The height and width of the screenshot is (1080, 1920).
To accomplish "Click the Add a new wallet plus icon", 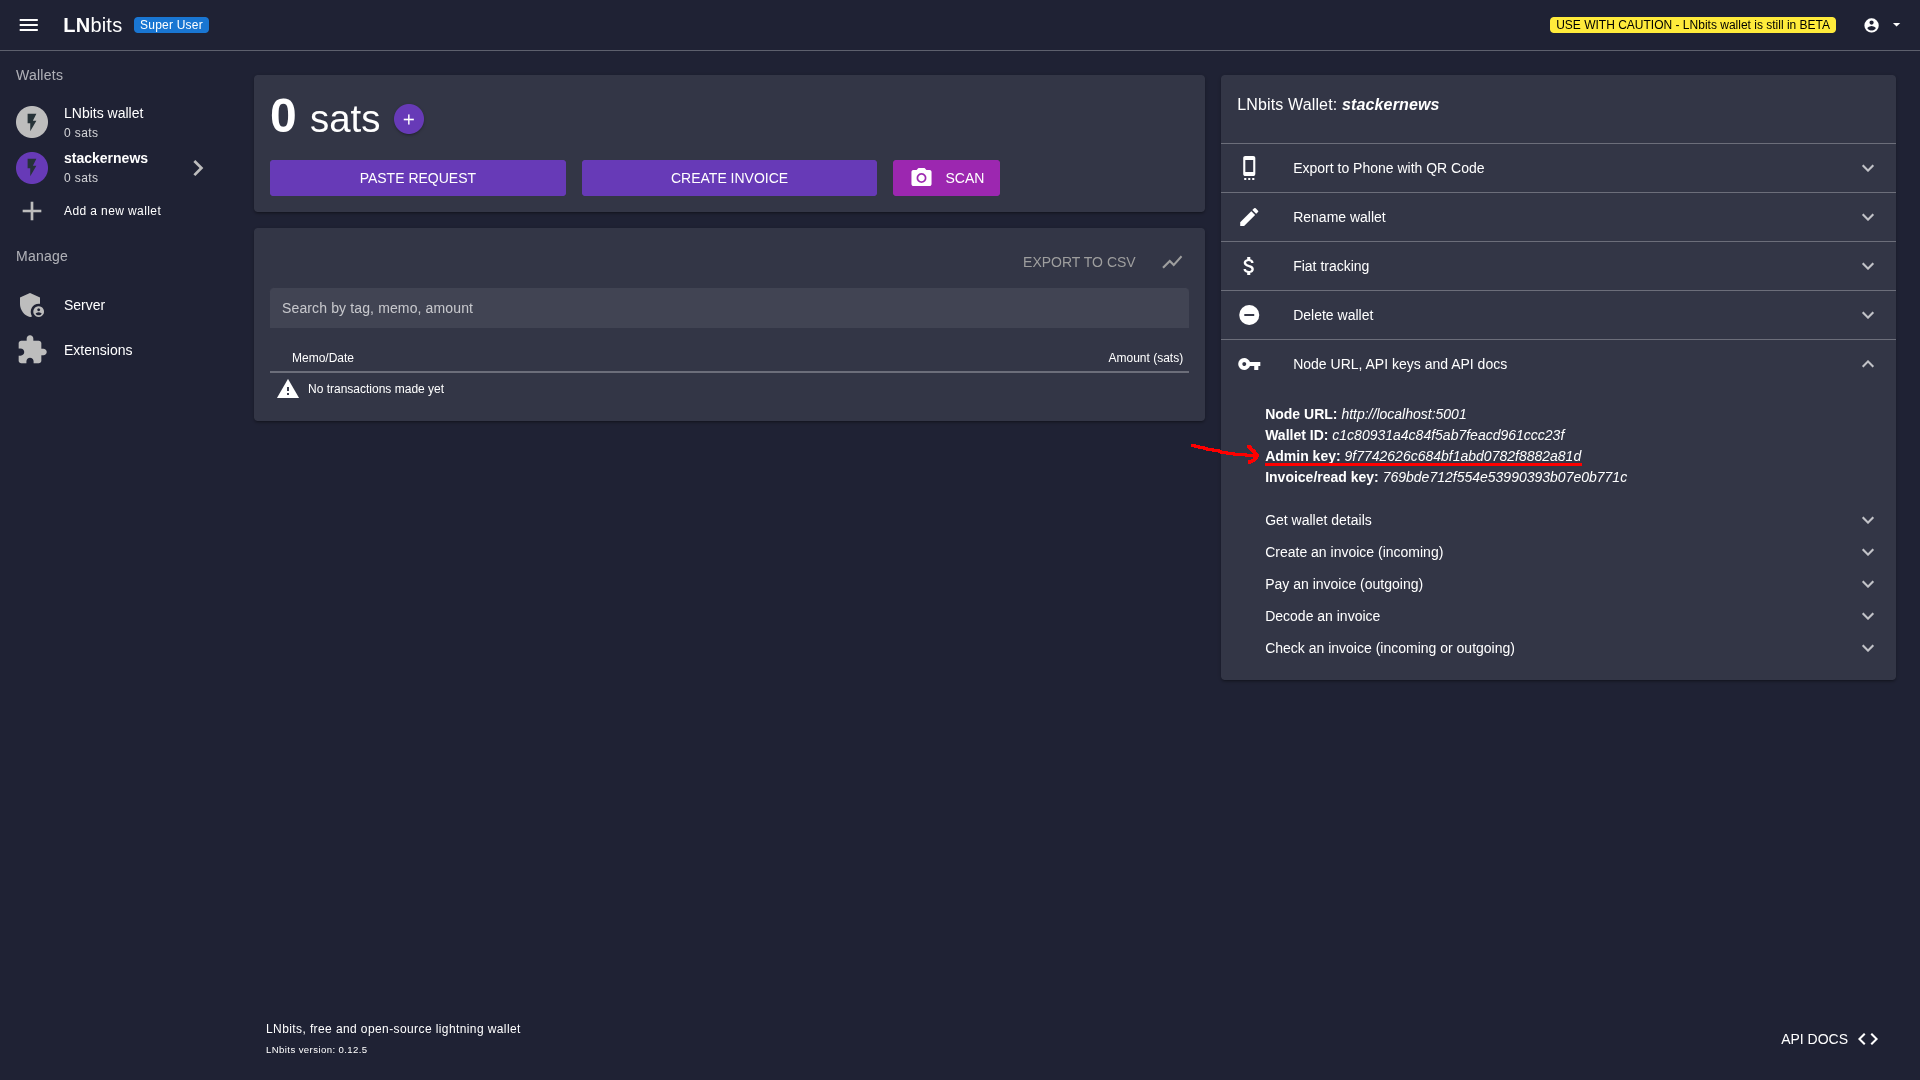I will tap(32, 211).
